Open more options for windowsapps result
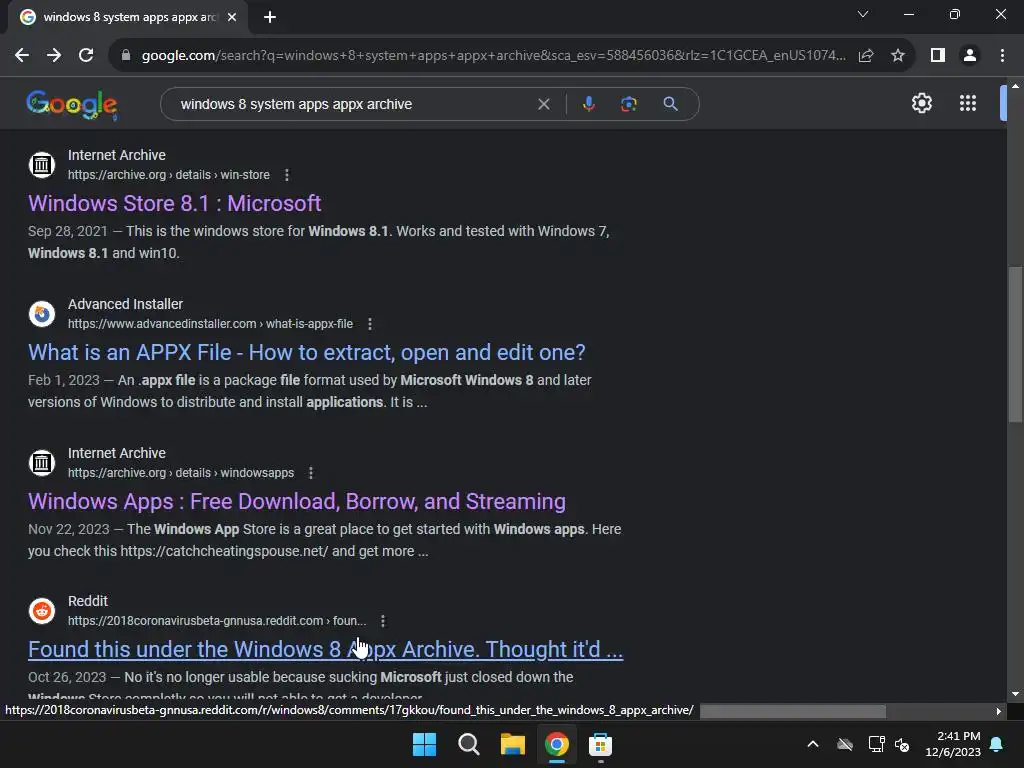1024x768 pixels. pyautogui.click(x=311, y=473)
